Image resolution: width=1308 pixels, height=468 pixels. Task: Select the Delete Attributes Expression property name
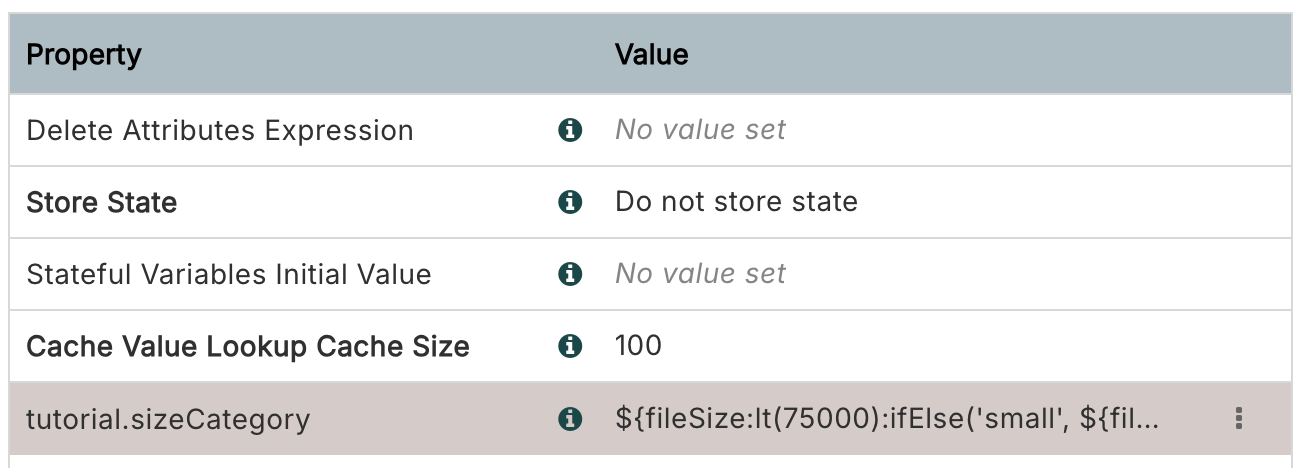[x=219, y=130]
